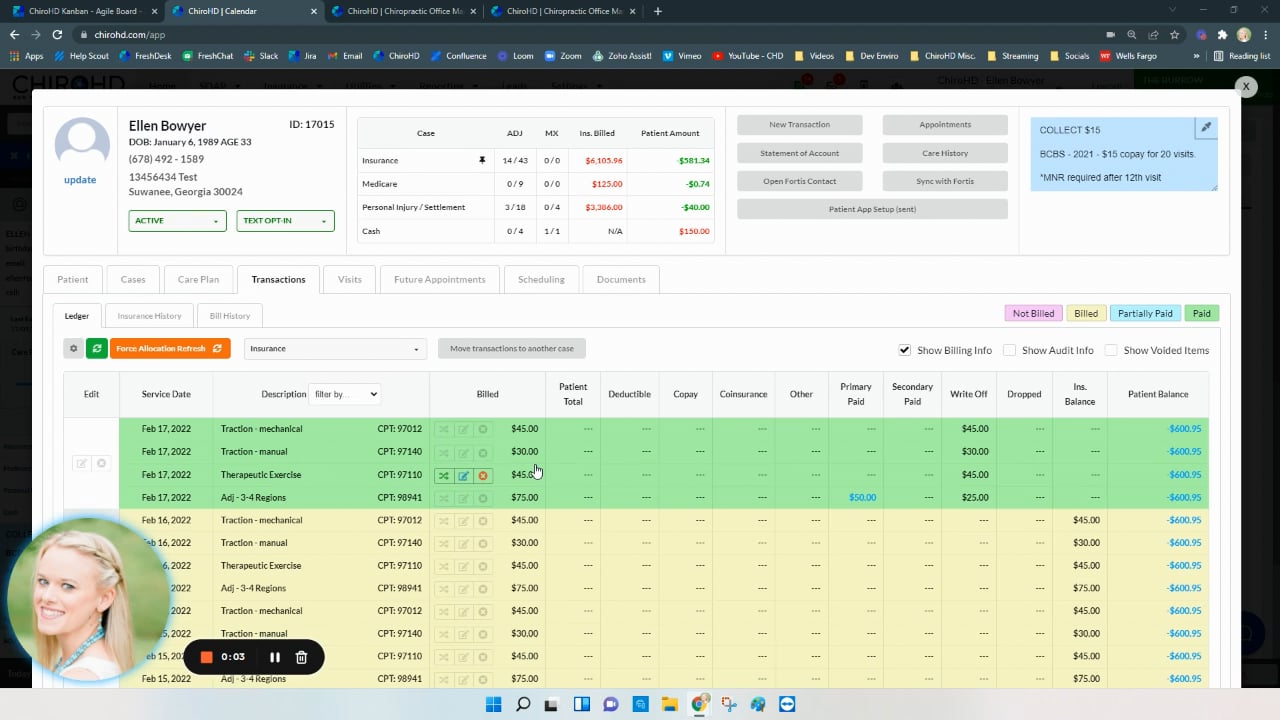The image size is (1280, 720).
Task: Open Chrome extensions puzzle icon
Action: [1222, 34]
